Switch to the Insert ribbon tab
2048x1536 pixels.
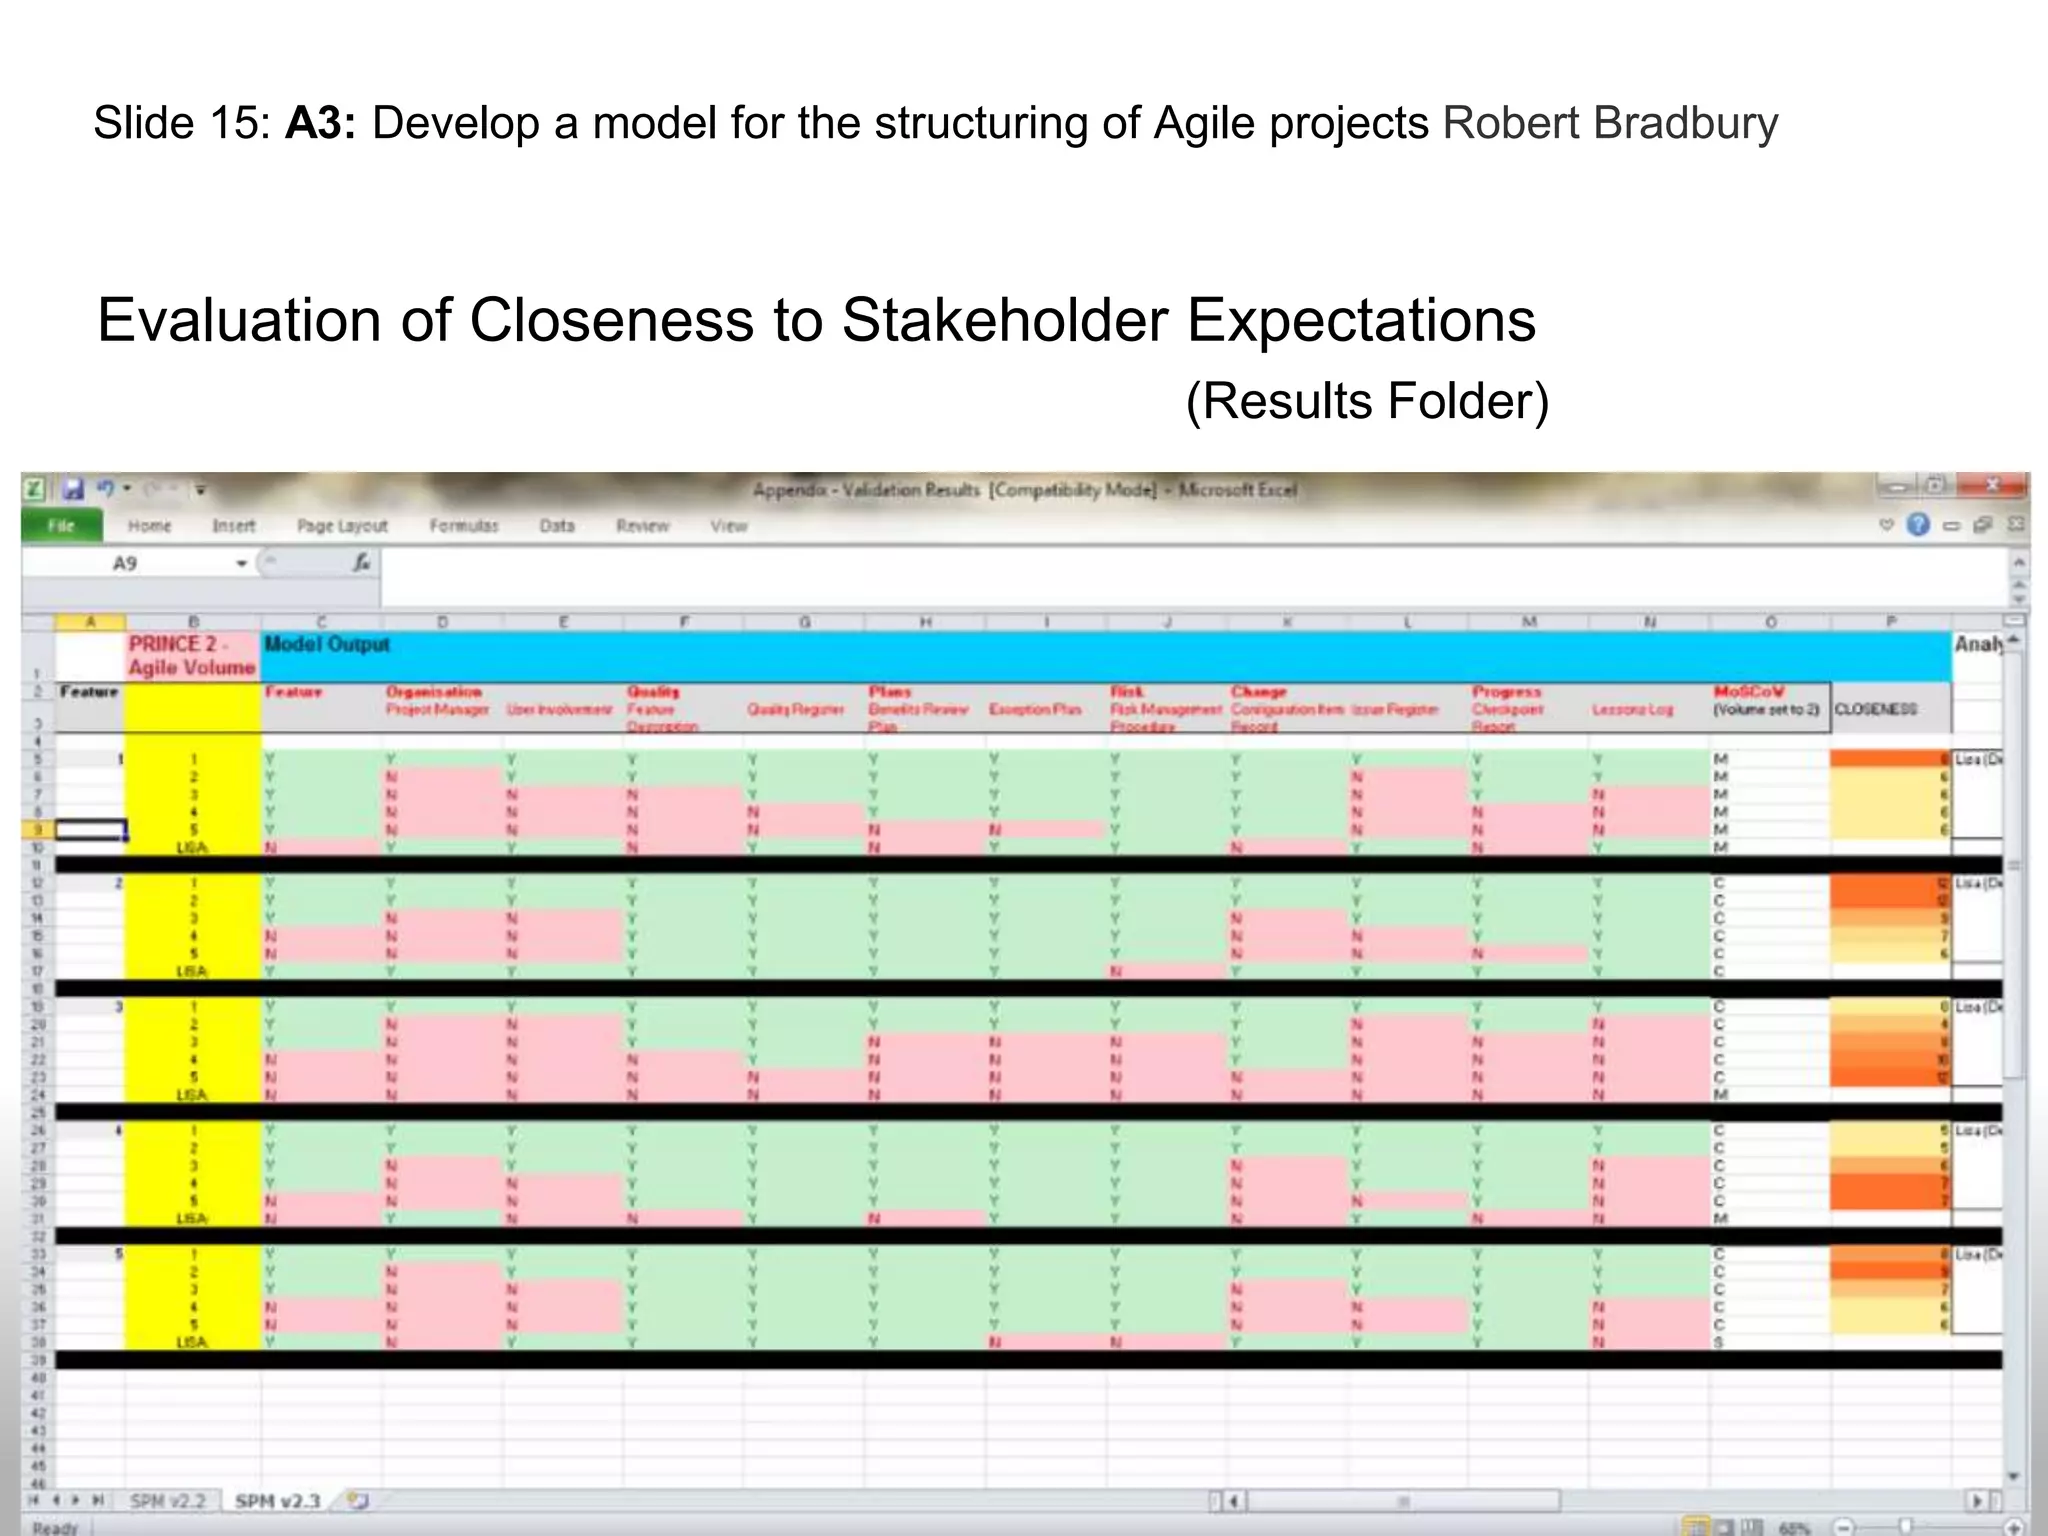click(233, 526)
